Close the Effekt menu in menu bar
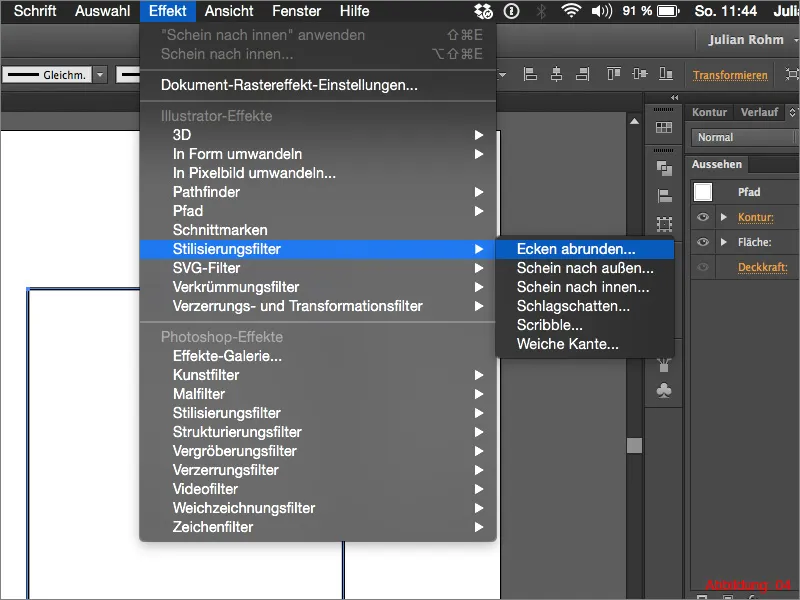 pyautogui.click(x=168, y=11)
